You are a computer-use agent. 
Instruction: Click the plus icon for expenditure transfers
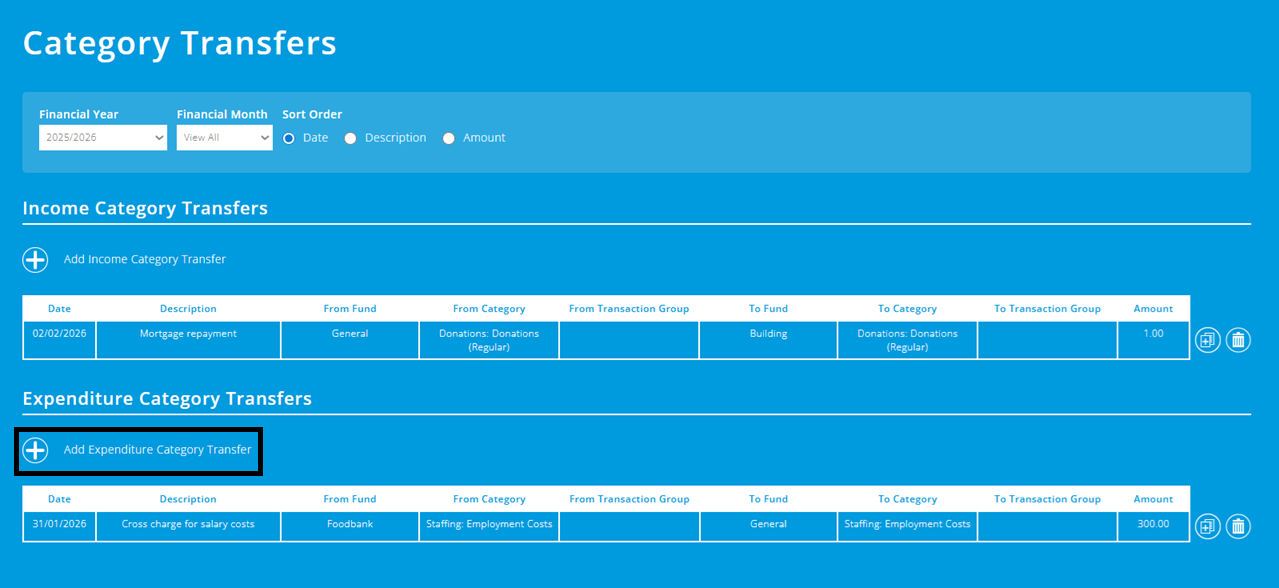[35, 450]
